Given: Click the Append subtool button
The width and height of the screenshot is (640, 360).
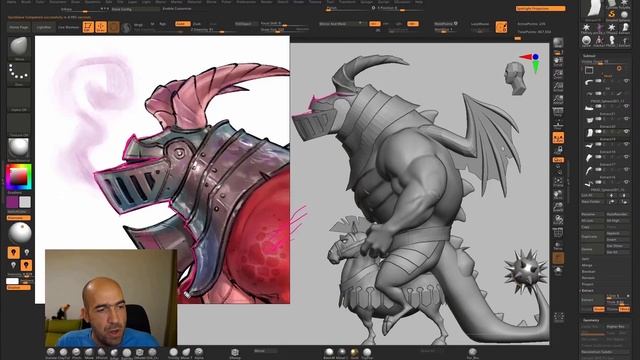Looking at the screenshot, I should pos(618,233).
